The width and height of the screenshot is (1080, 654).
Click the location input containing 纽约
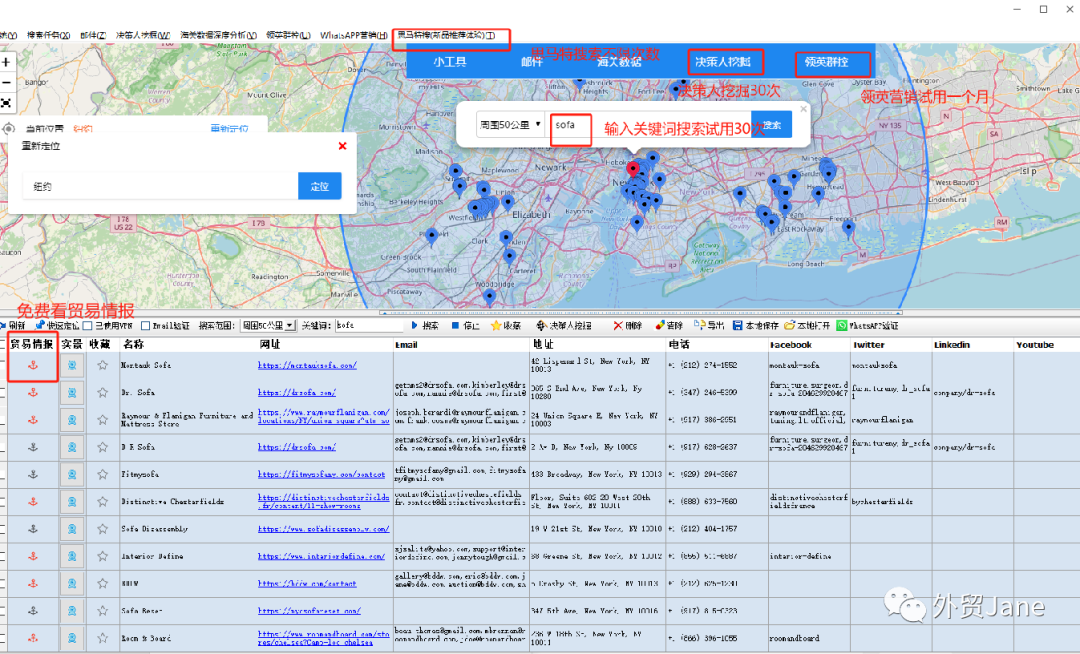[160, 187]
